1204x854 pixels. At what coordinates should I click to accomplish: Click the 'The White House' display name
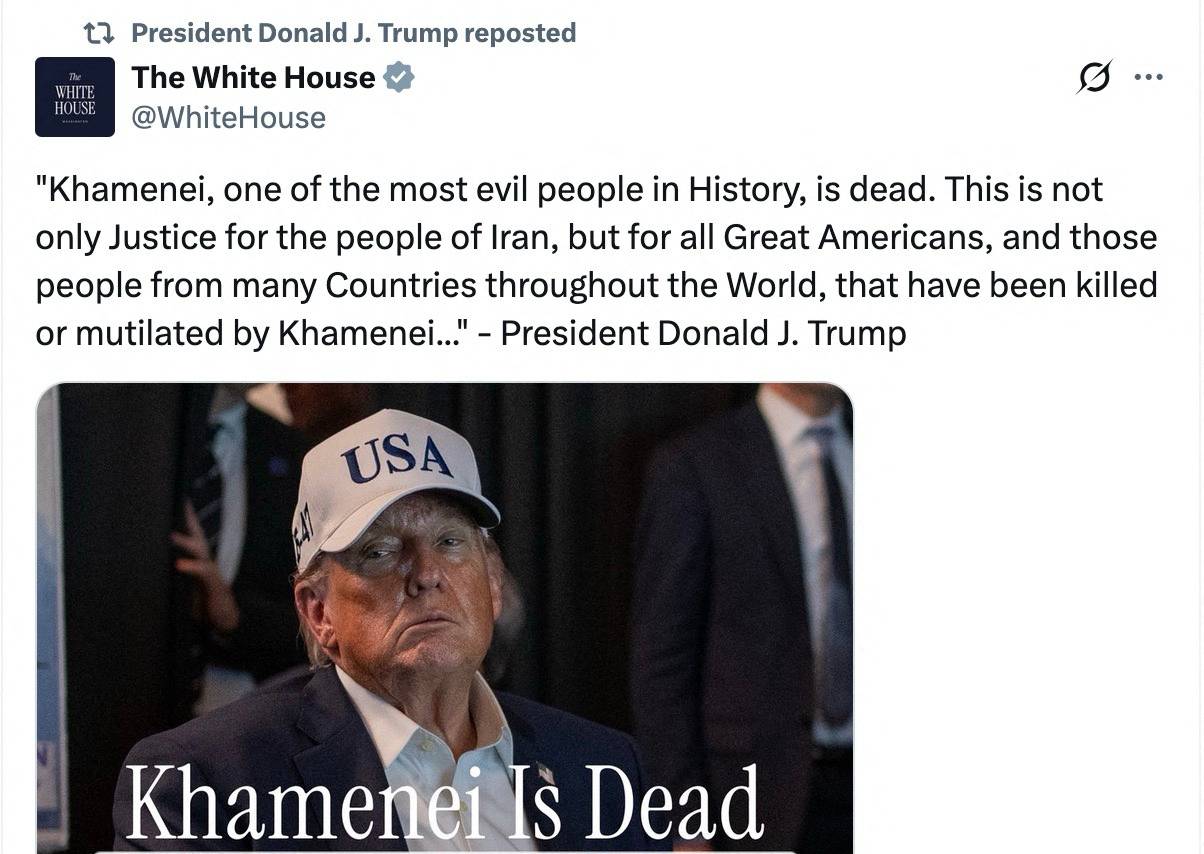[250, 77]
